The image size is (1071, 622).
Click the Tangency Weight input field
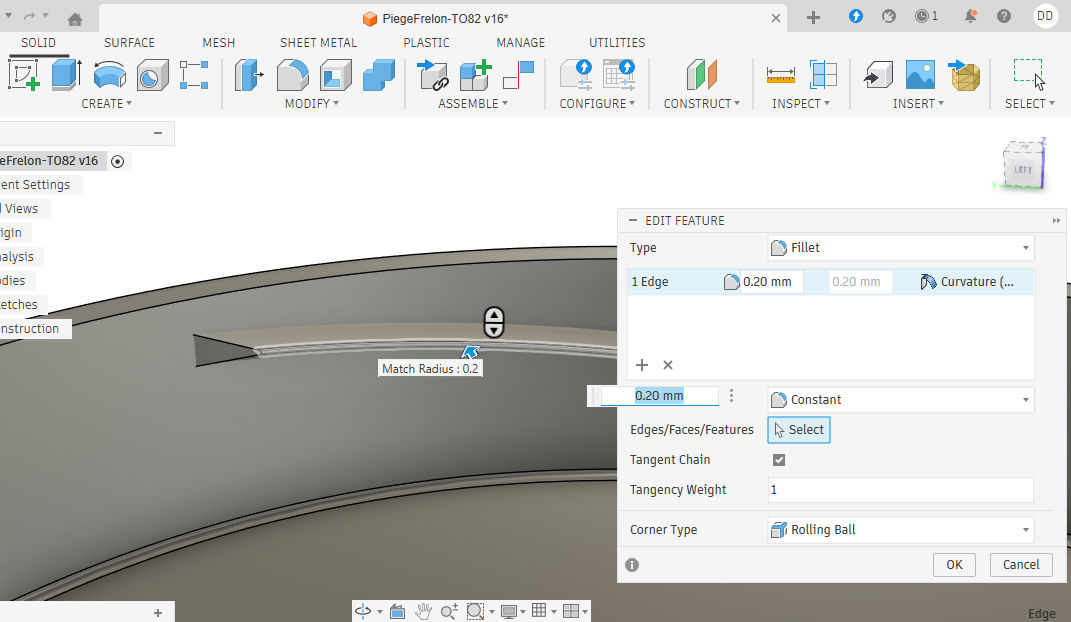[899, 490]
